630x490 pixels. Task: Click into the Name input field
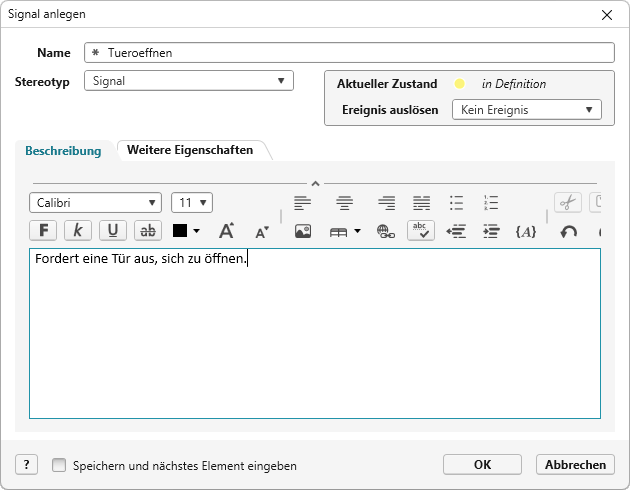click(349, 53)
